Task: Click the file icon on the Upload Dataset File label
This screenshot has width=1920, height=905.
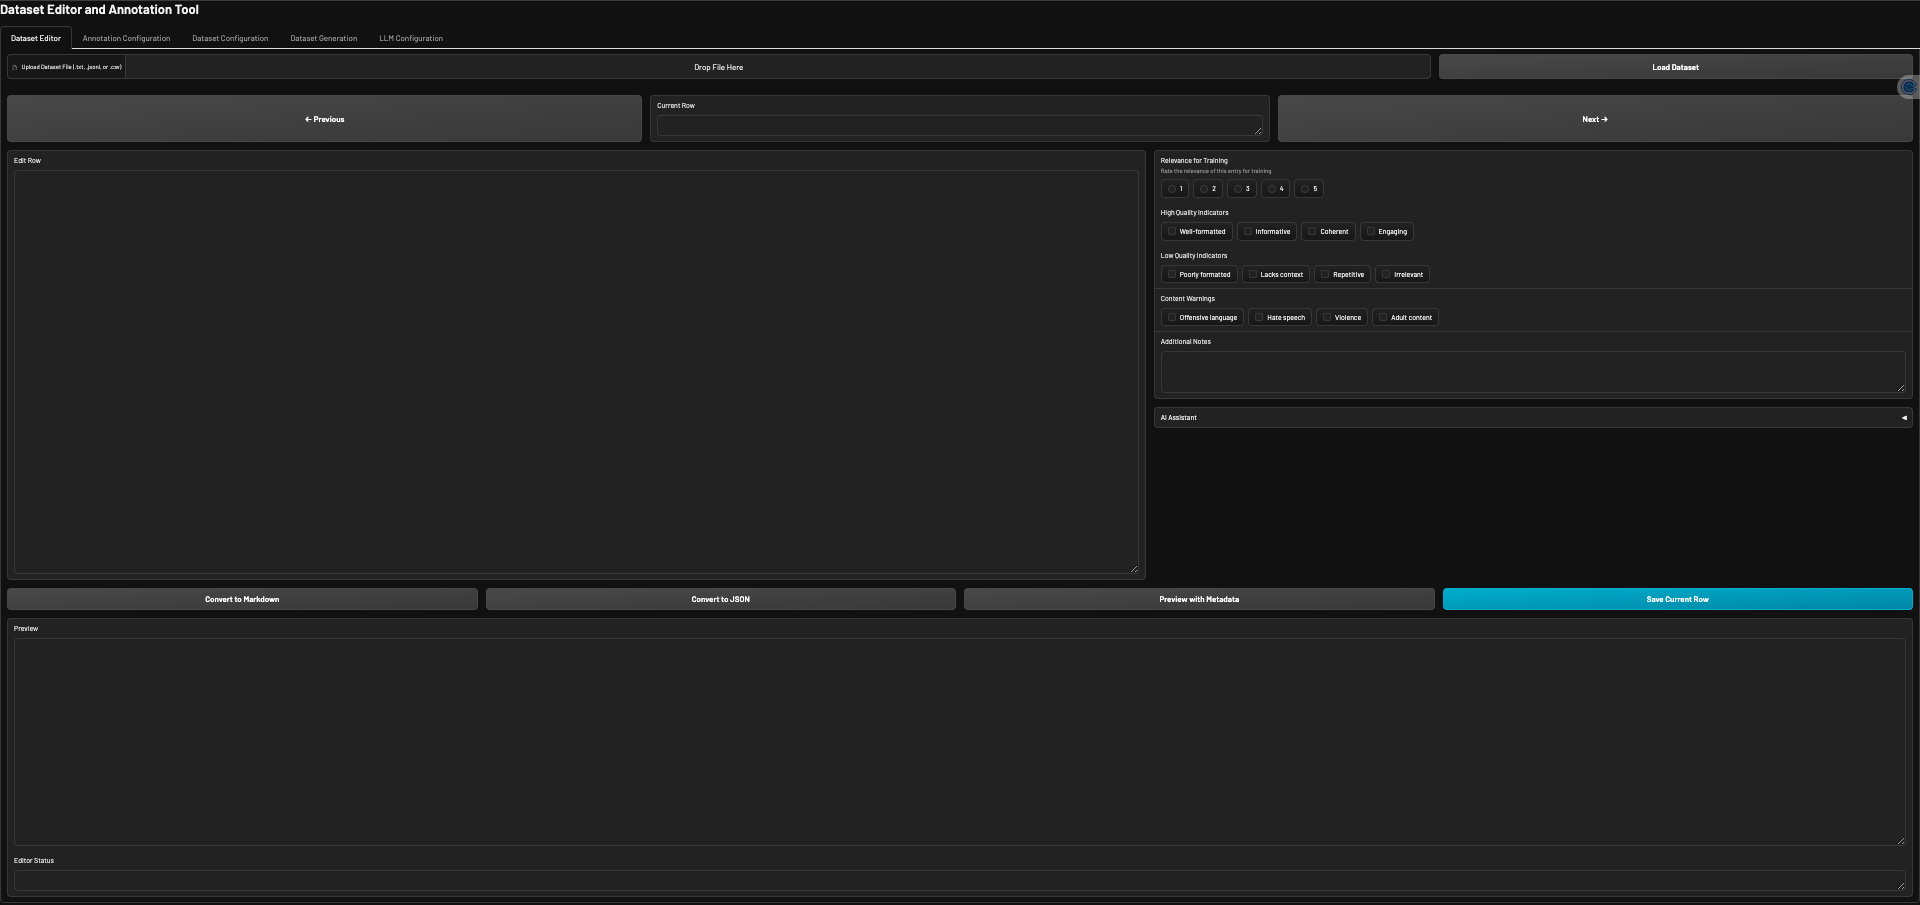Action: pyautogui.click(x=15, y=68)
